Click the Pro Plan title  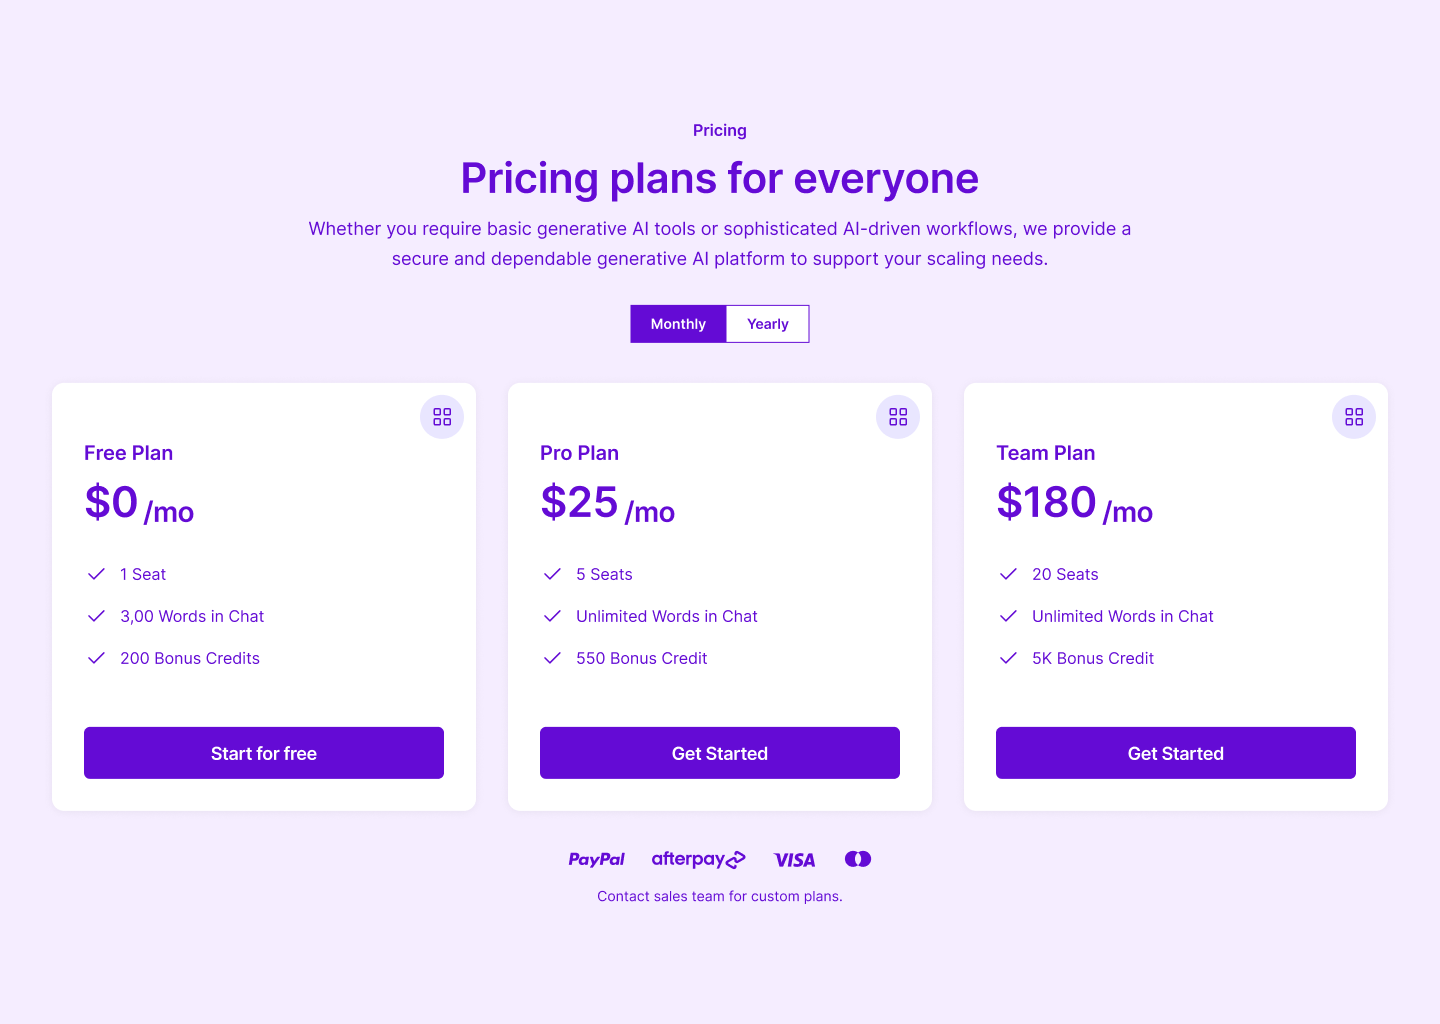pyautogui.click(x=579, y=453)
